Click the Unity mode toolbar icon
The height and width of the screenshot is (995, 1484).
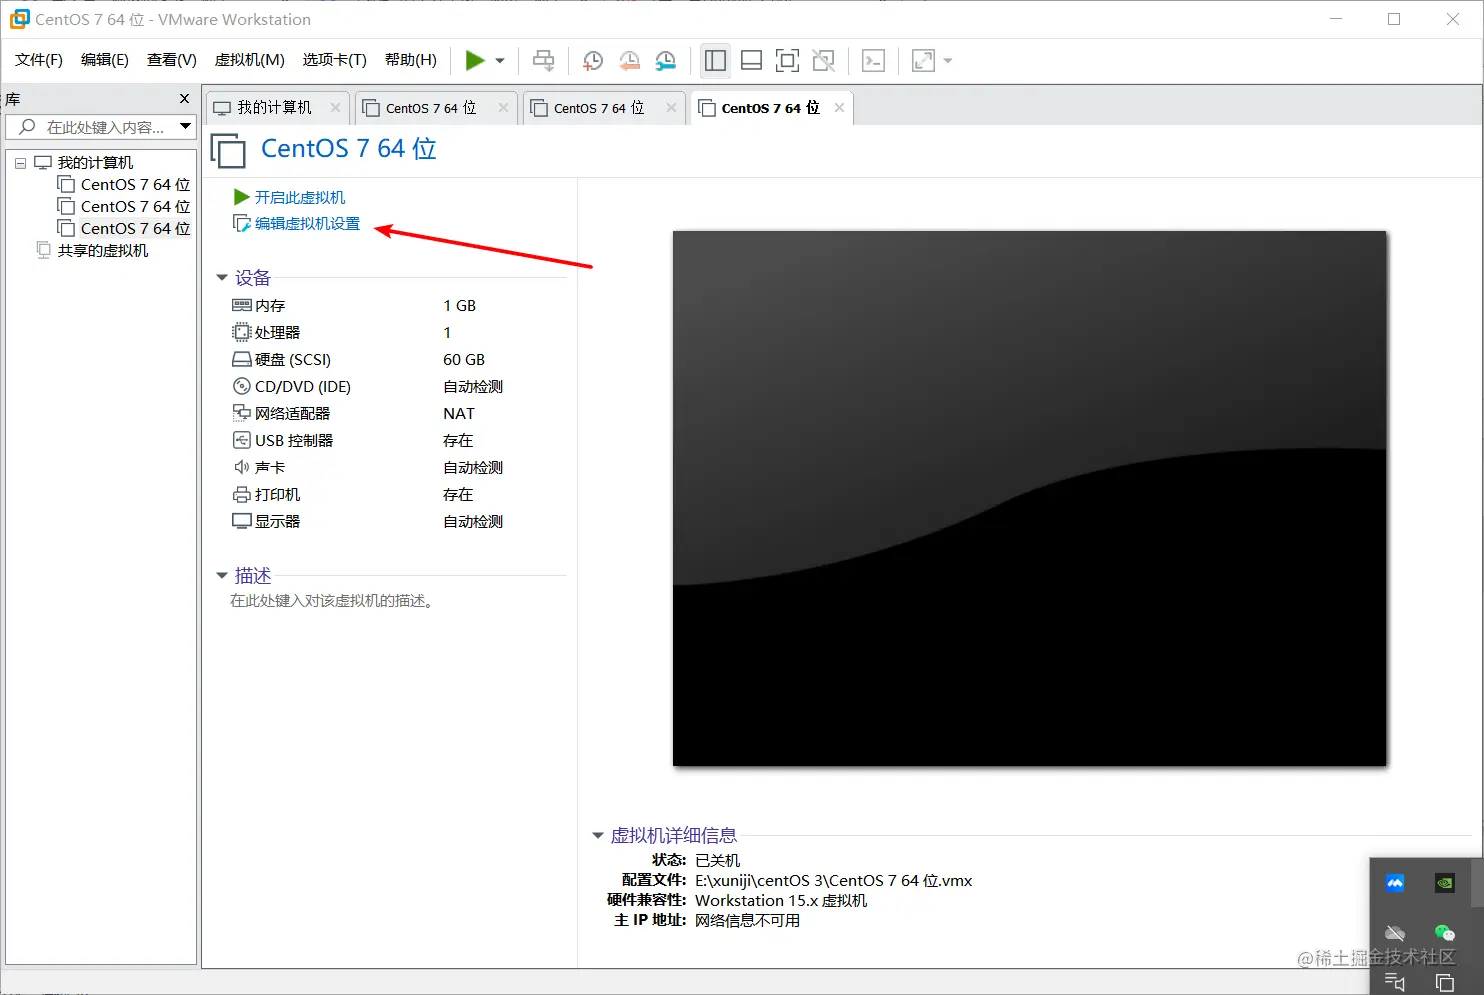[823, 61]
